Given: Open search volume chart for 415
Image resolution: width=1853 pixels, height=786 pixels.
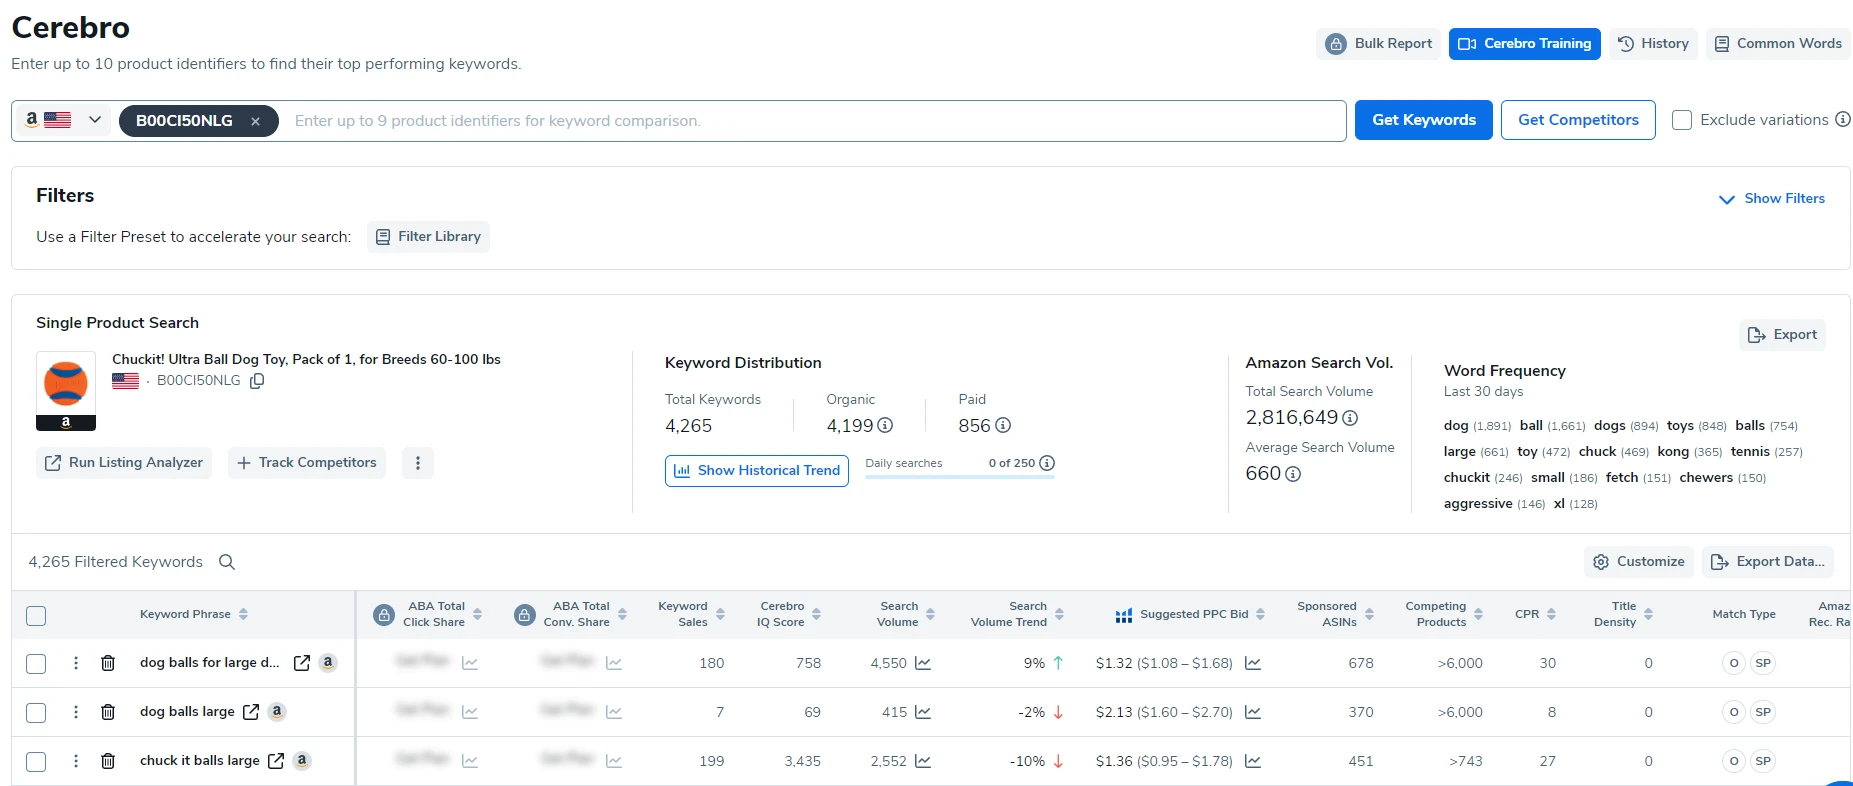Looking at the screenshot, I should (923, 713).
